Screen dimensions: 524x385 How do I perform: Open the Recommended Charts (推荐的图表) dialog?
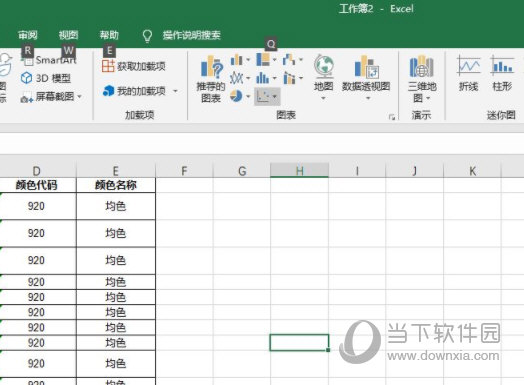[211, 79]
